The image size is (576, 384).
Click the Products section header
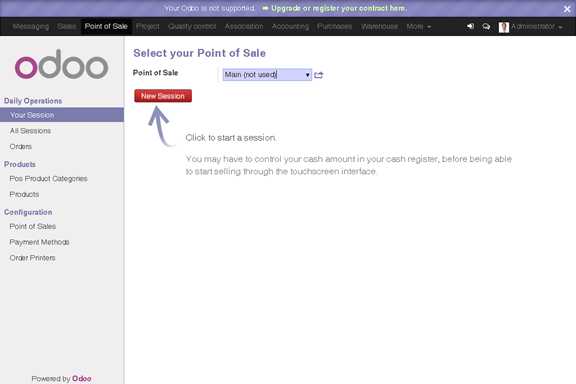(x=19, y=164)
